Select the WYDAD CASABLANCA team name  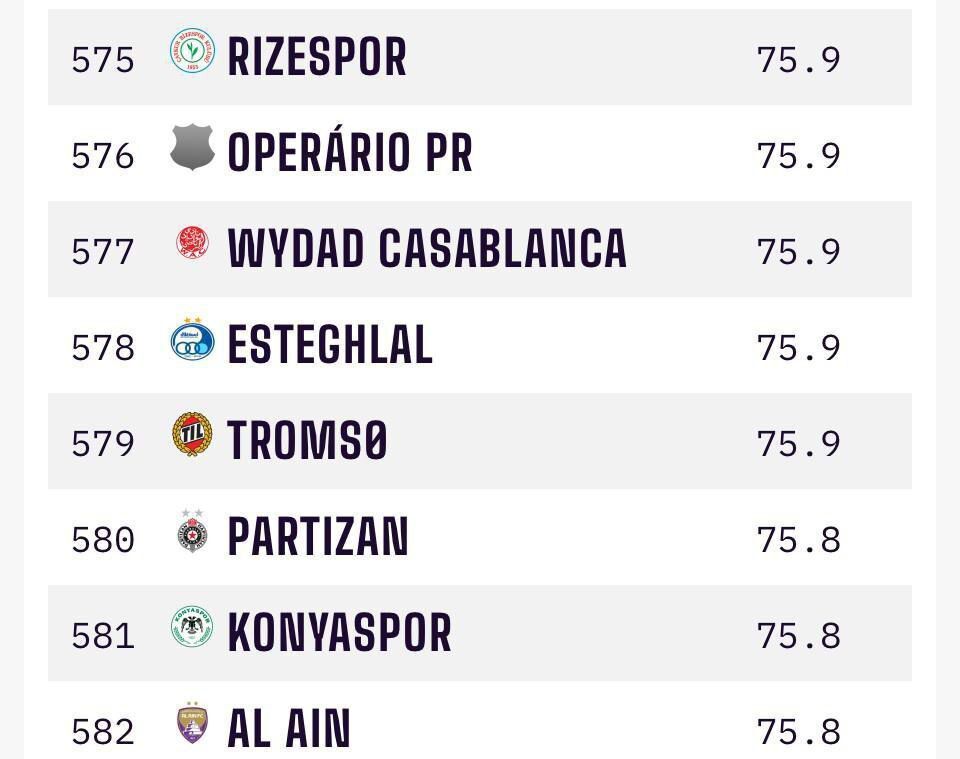click(x=427, y=249)
